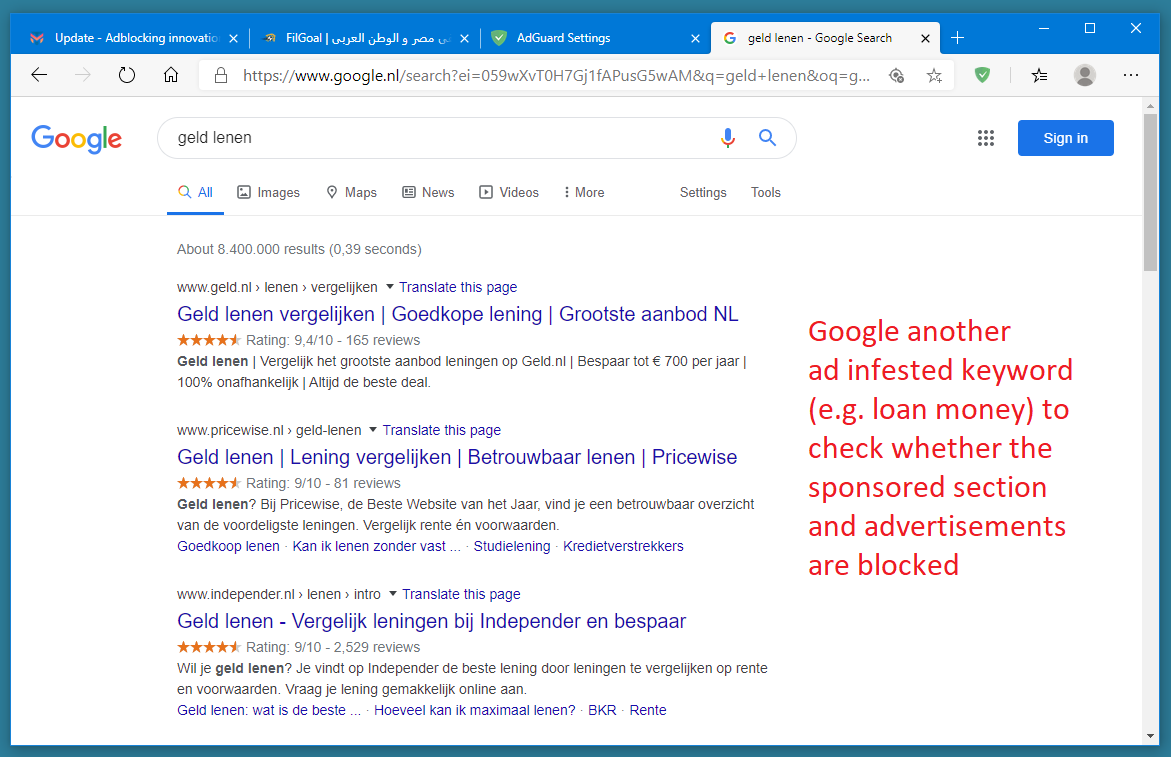1172x757 pixels.
Task: Expand the dropdown arrow beside independer.nl result
Action: (393, 594)
